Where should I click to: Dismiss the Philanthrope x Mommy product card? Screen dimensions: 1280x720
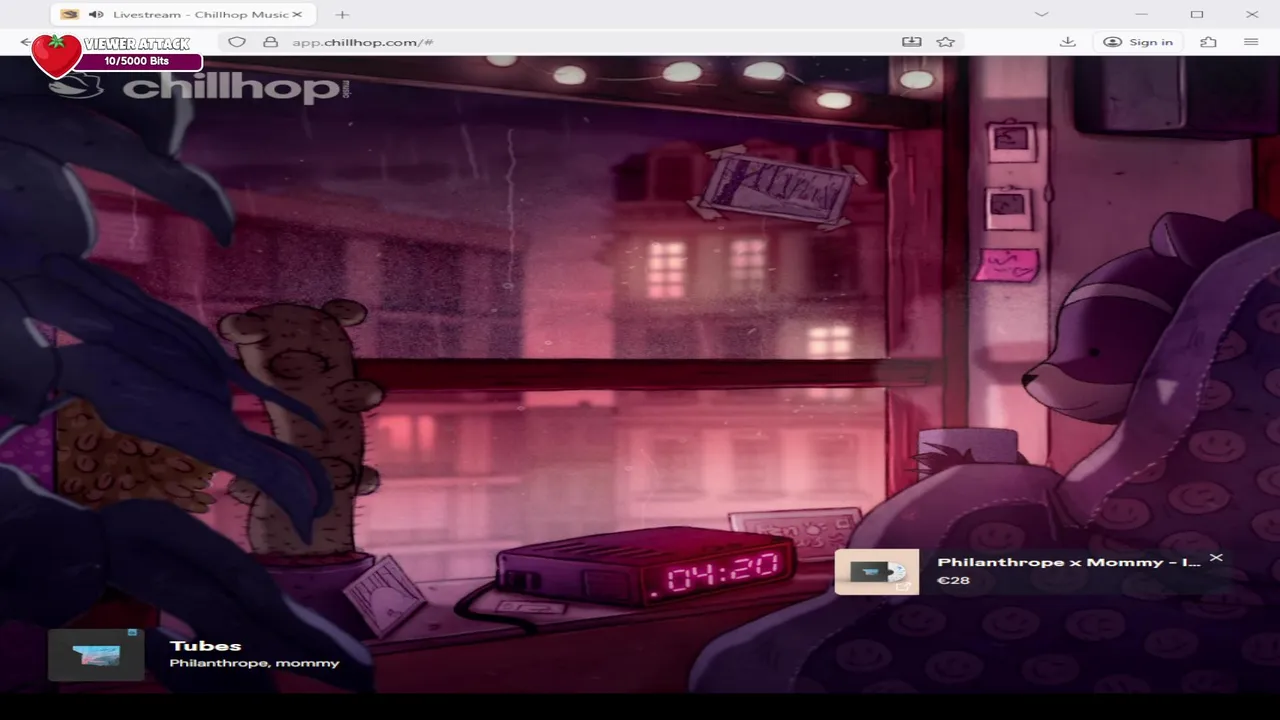coord(1216,557)
